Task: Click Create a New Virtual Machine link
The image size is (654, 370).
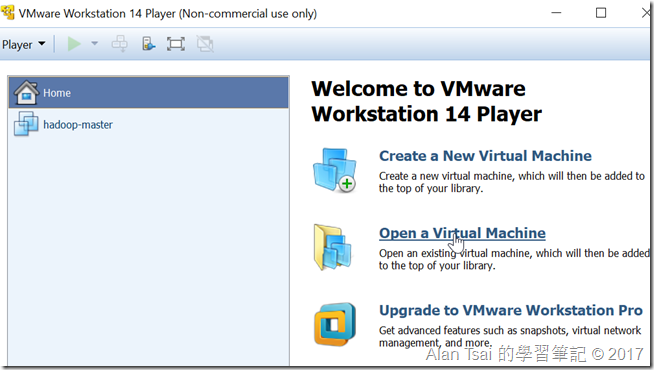Action: pos(485,156)
